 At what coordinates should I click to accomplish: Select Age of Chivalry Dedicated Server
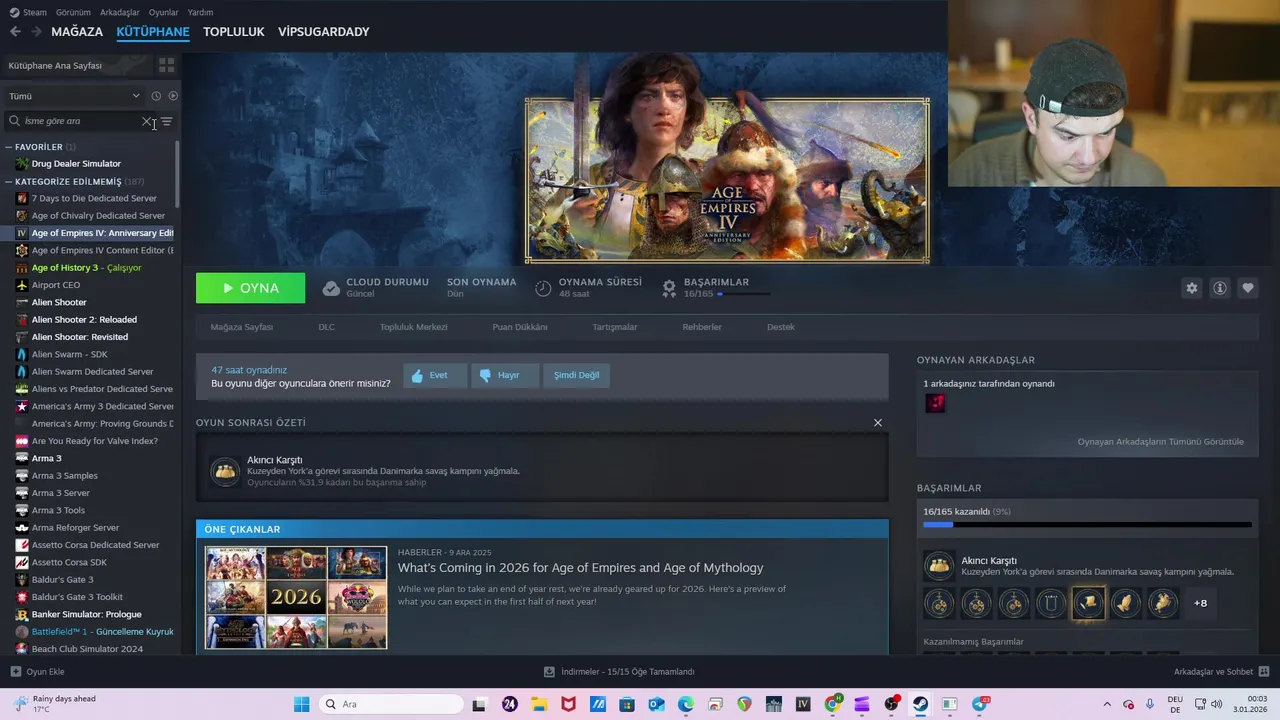98,216
